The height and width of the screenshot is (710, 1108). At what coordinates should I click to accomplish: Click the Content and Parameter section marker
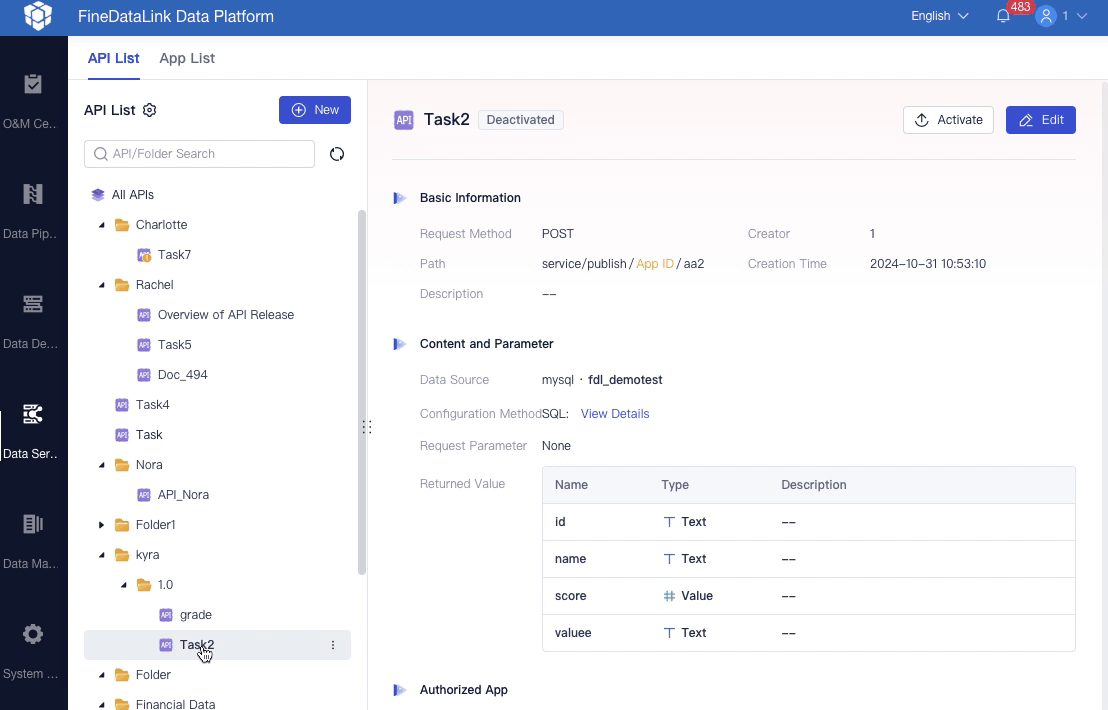coord(400,344)
